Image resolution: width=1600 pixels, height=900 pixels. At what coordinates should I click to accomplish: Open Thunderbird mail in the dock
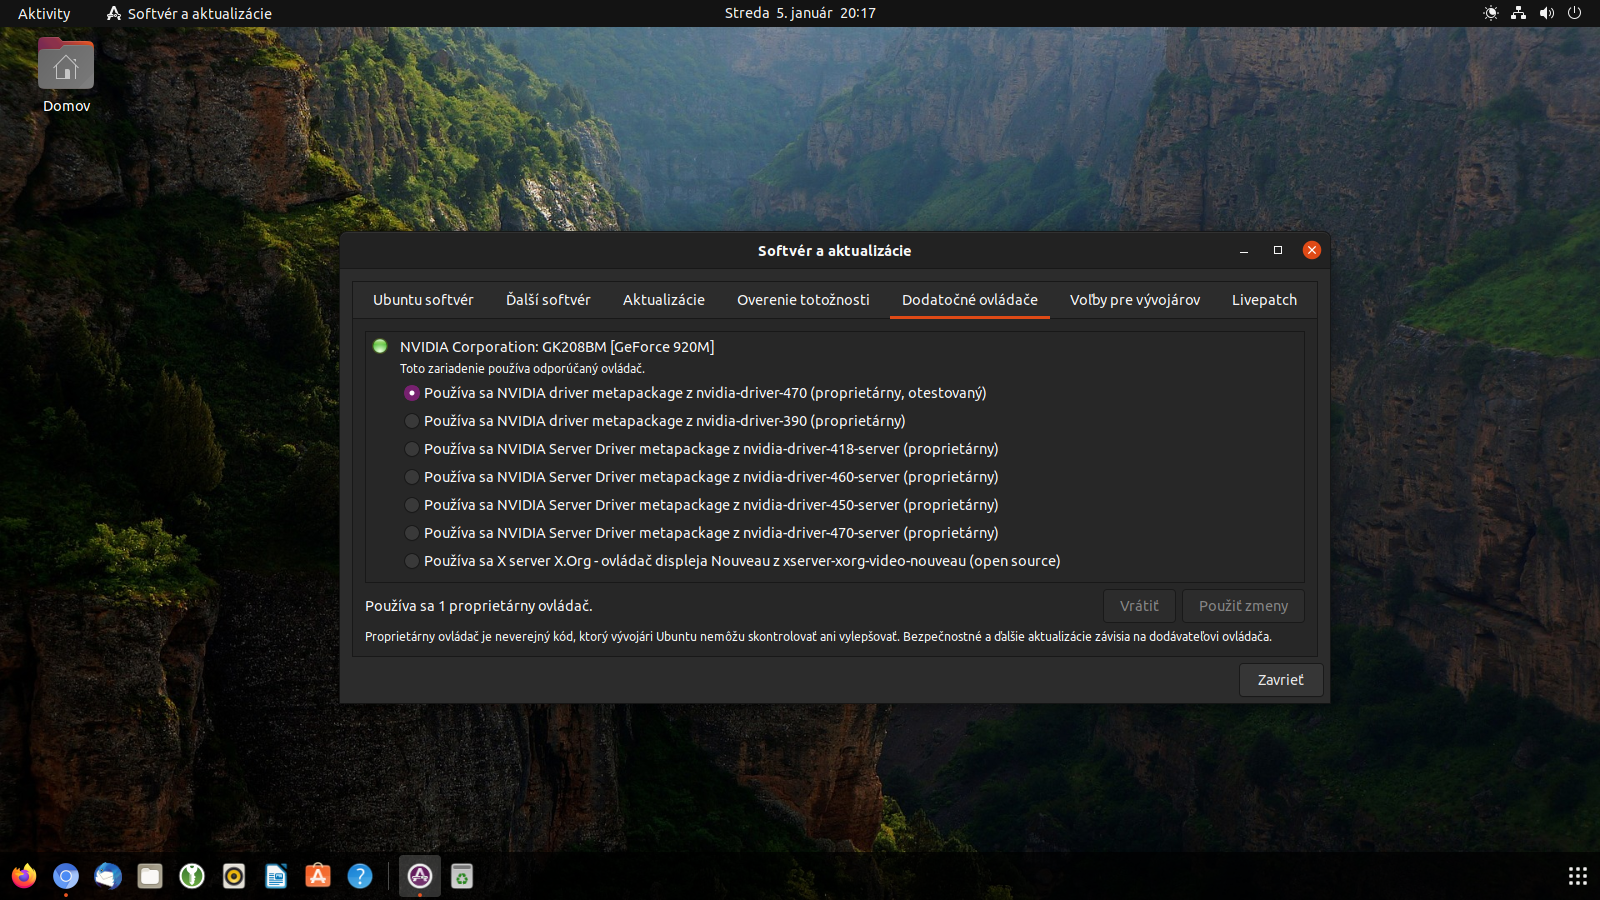108,876
